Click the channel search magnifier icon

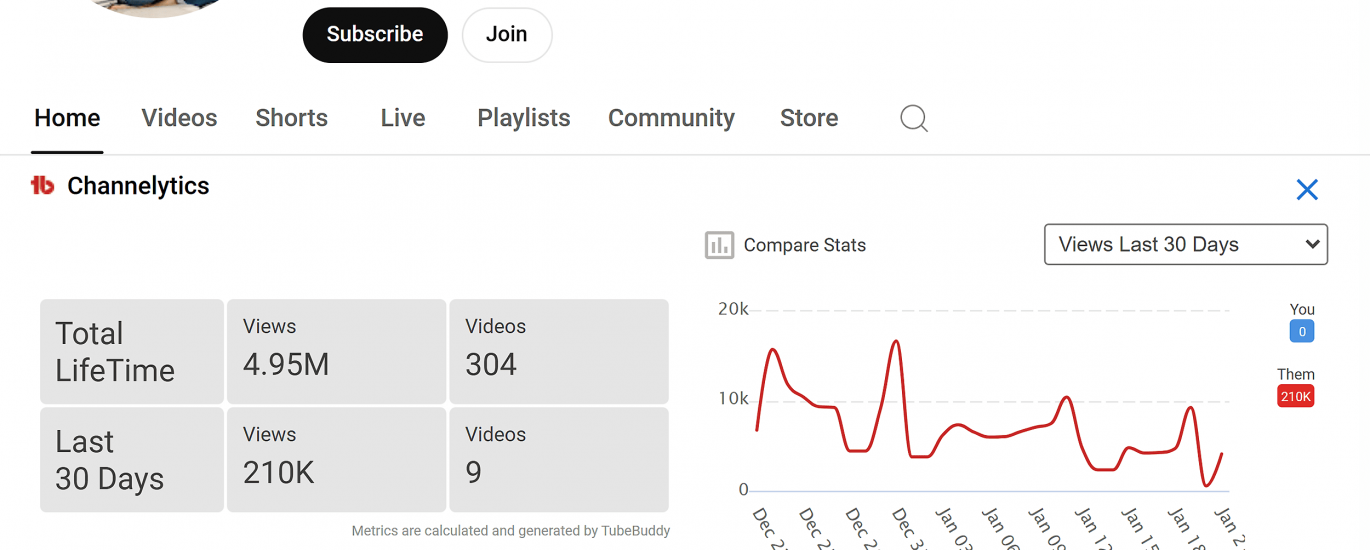[x=913, y=119]
